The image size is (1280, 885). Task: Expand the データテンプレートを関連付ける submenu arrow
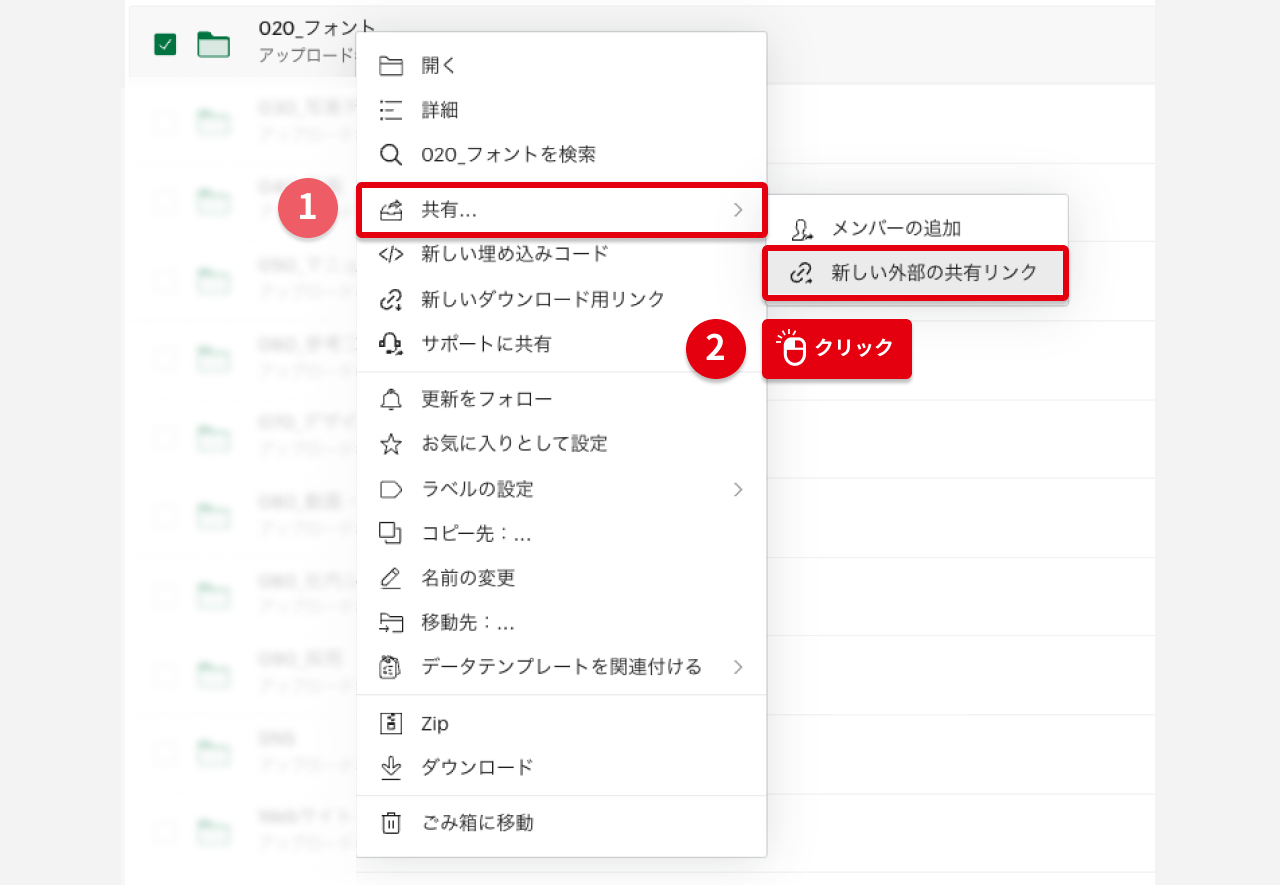738,667
